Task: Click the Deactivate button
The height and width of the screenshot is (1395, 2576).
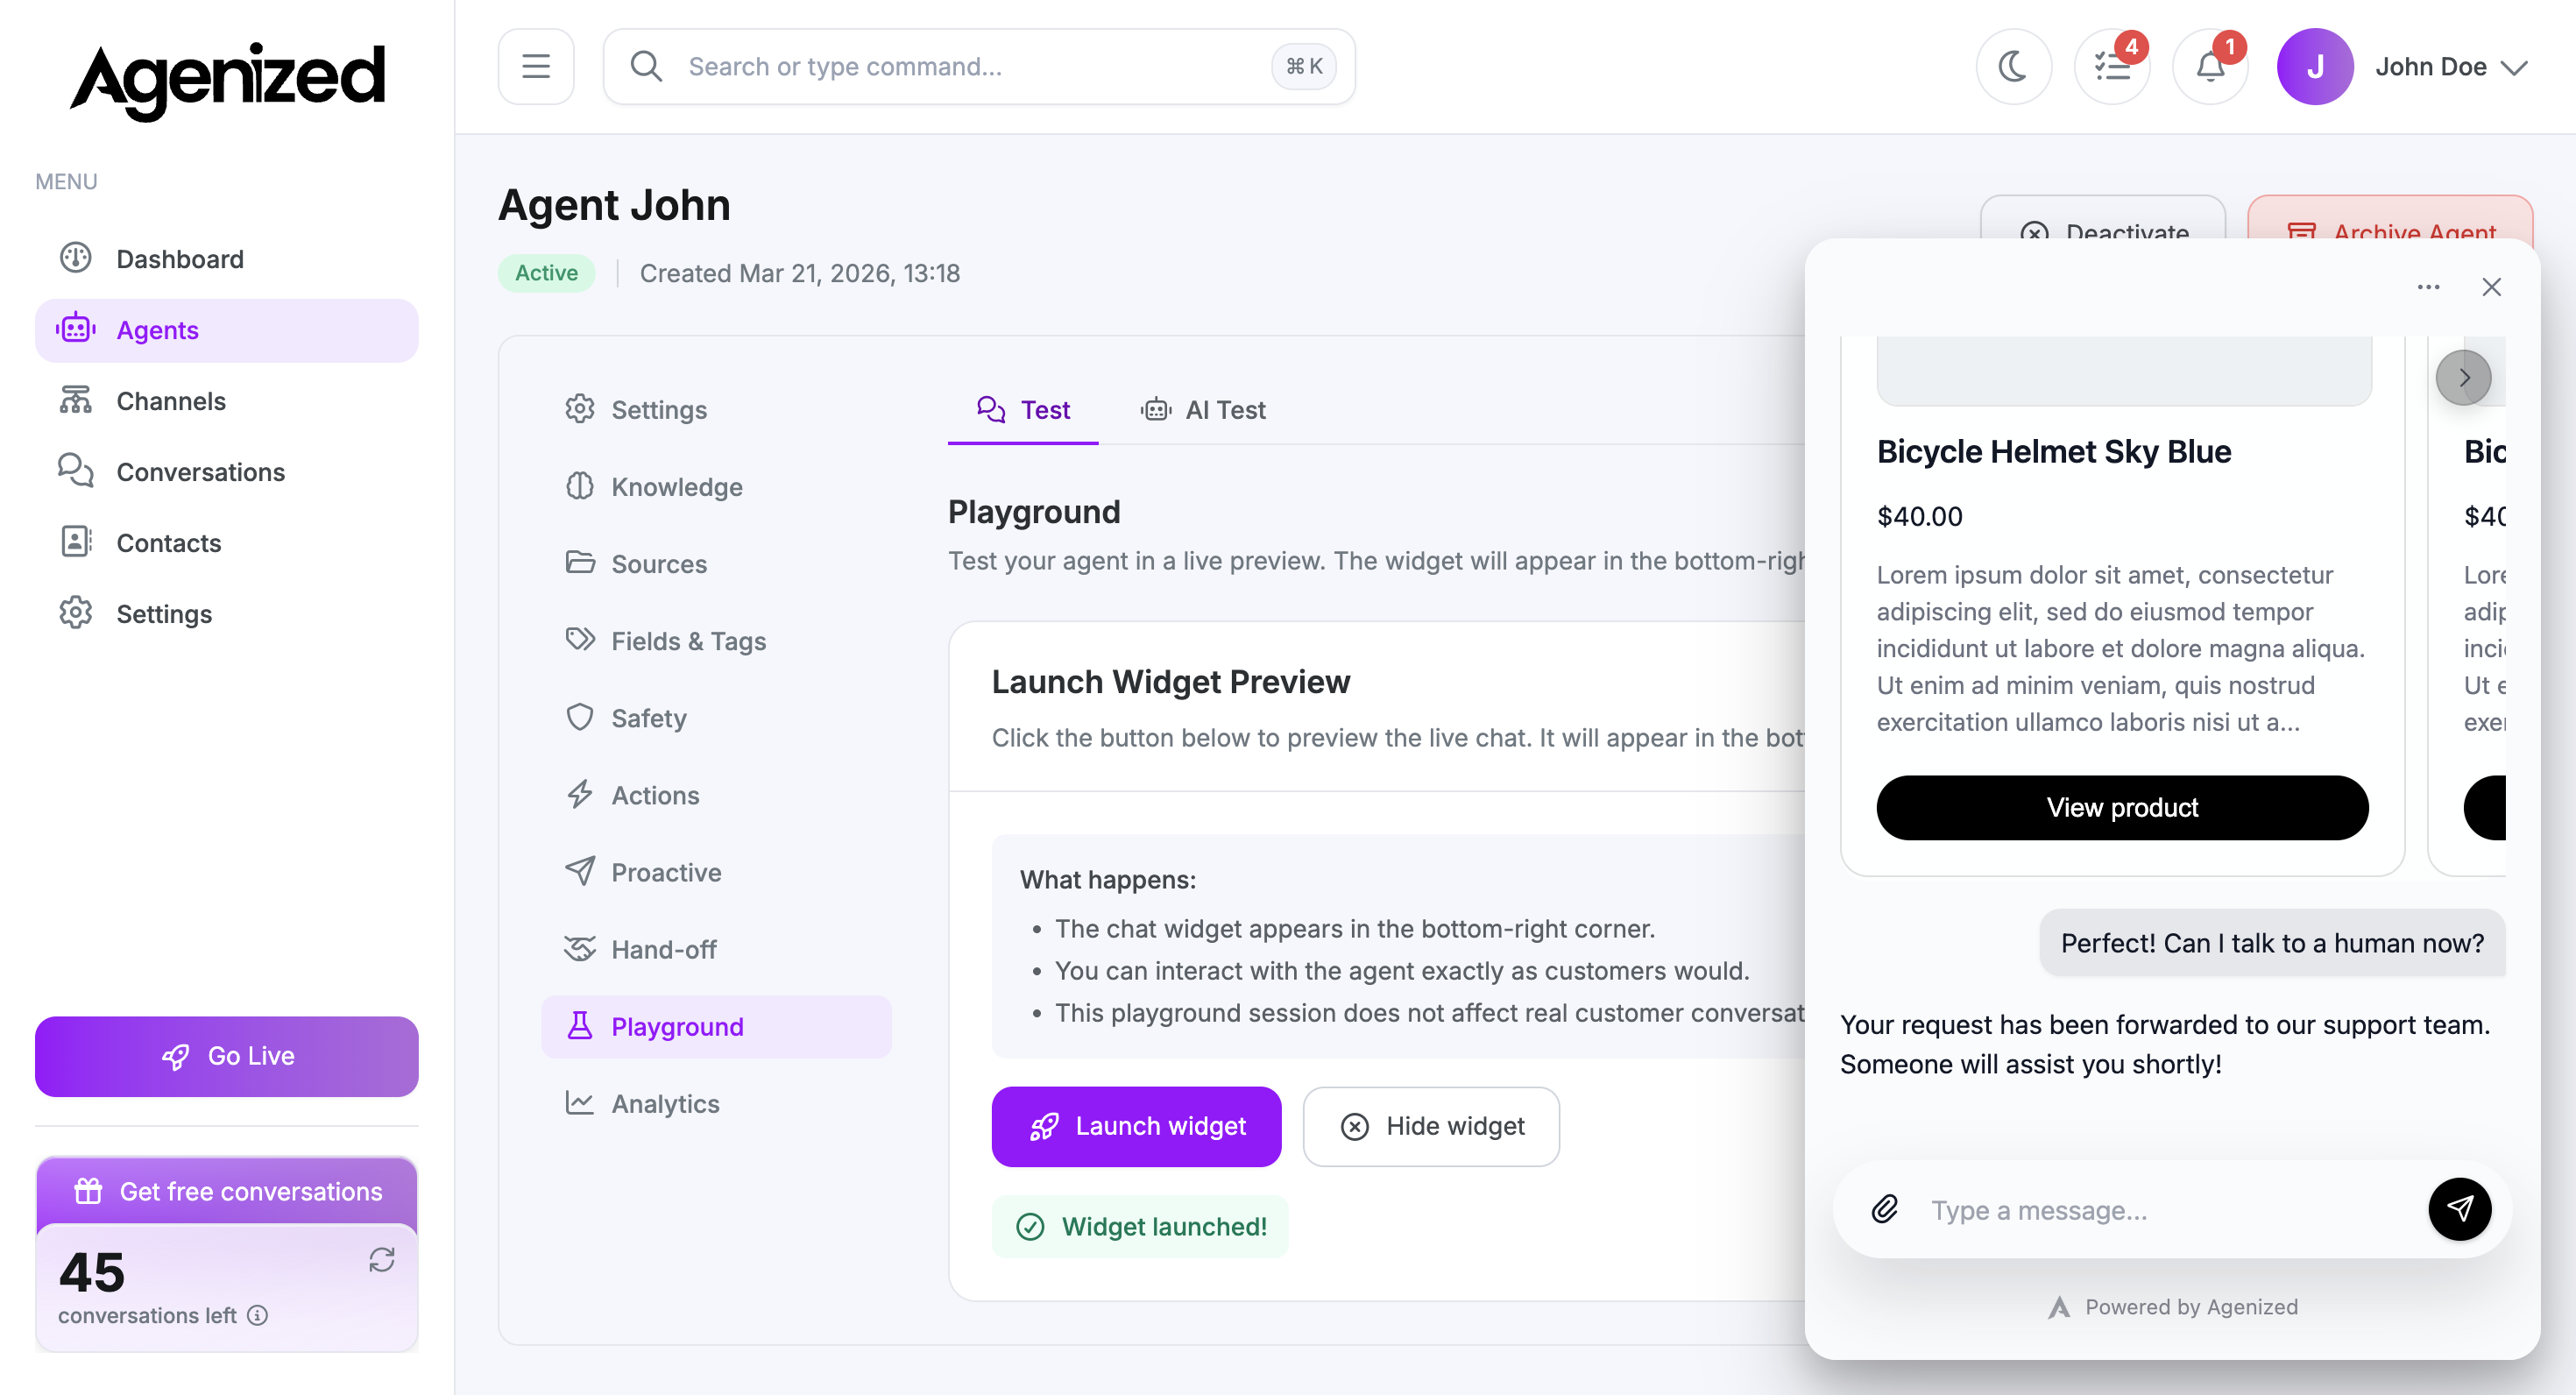Action: (x=2103, y=218)
